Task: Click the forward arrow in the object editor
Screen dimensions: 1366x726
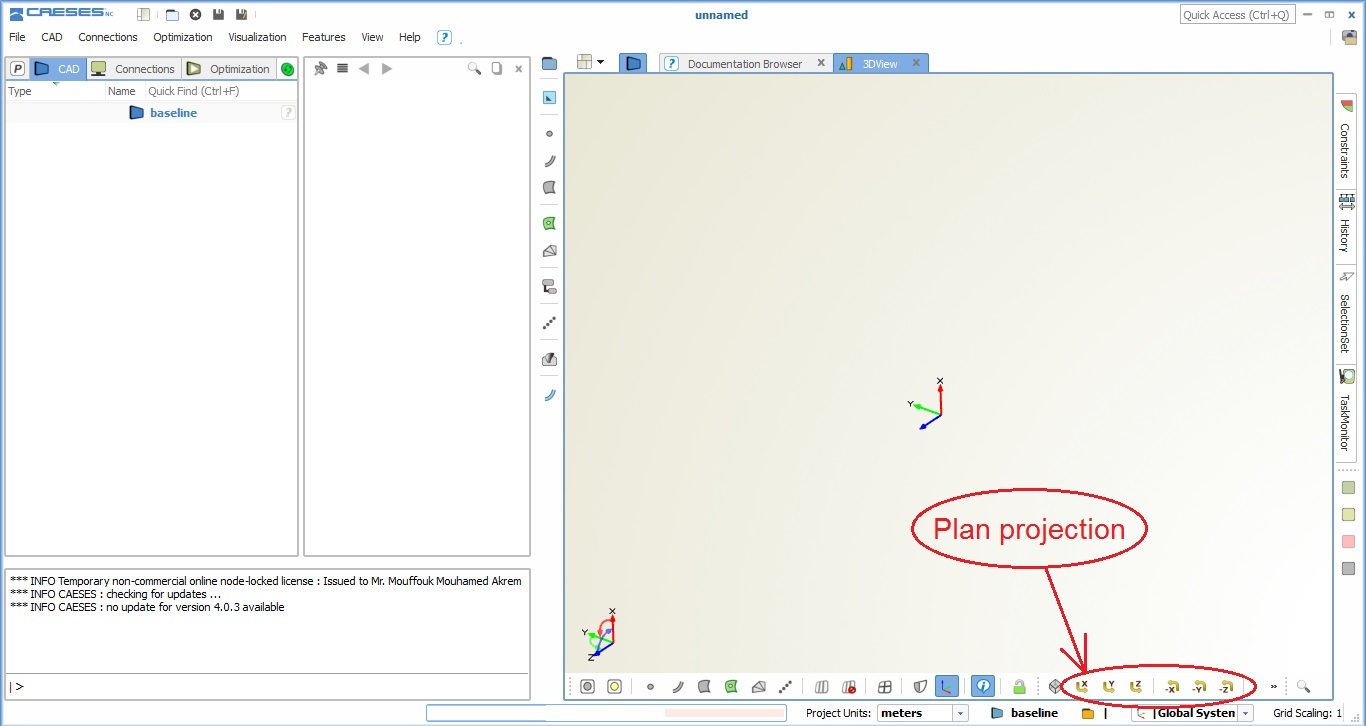Action: pyautogui.click(x=387, y=69)
